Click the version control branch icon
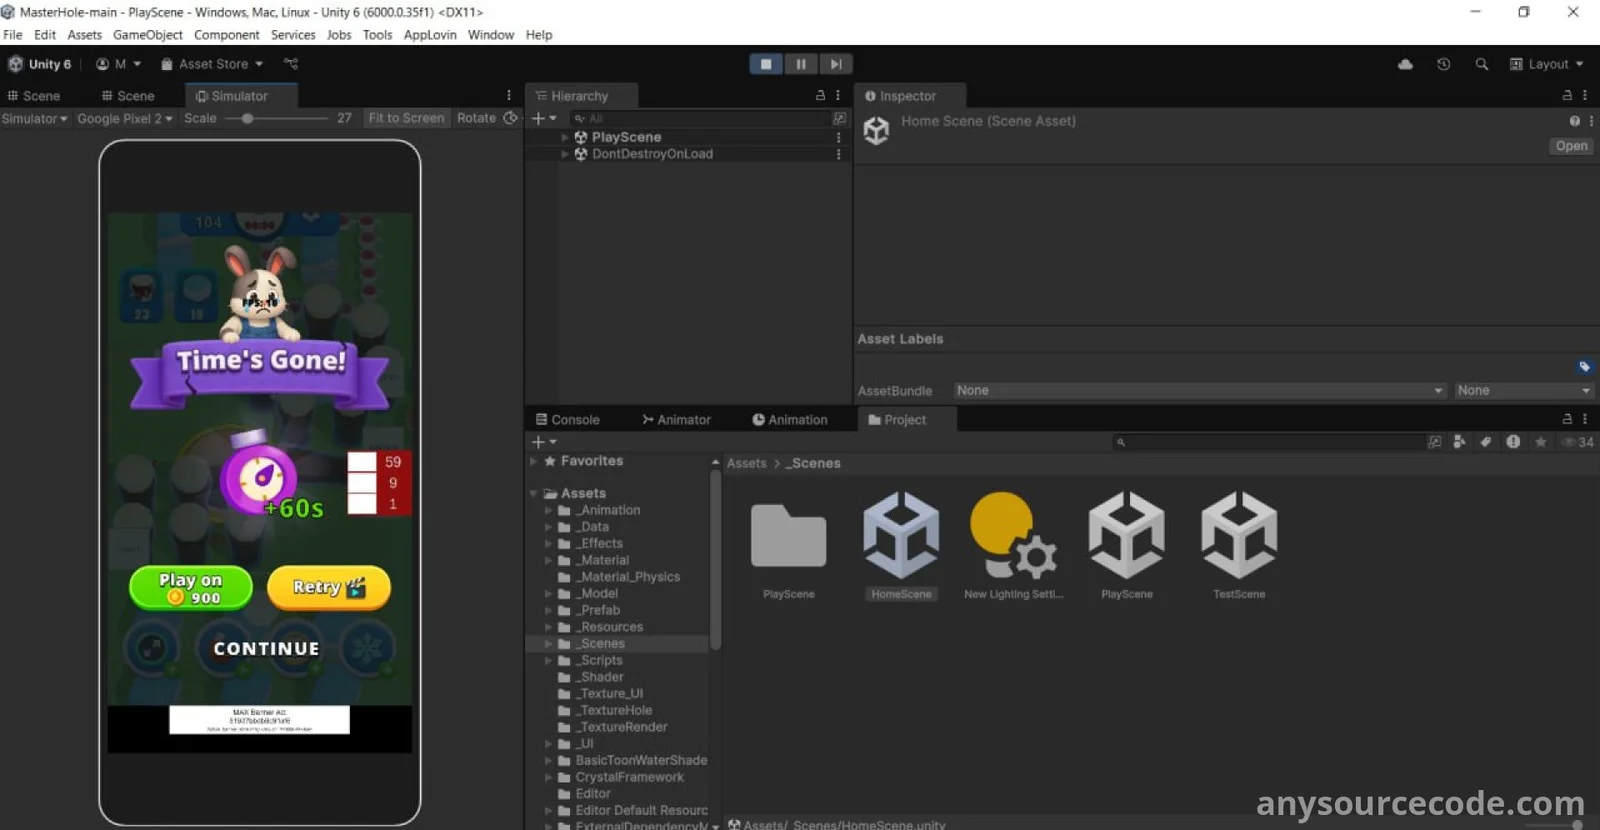Viewport: 1600px width, 830px height. pos(291,64)
